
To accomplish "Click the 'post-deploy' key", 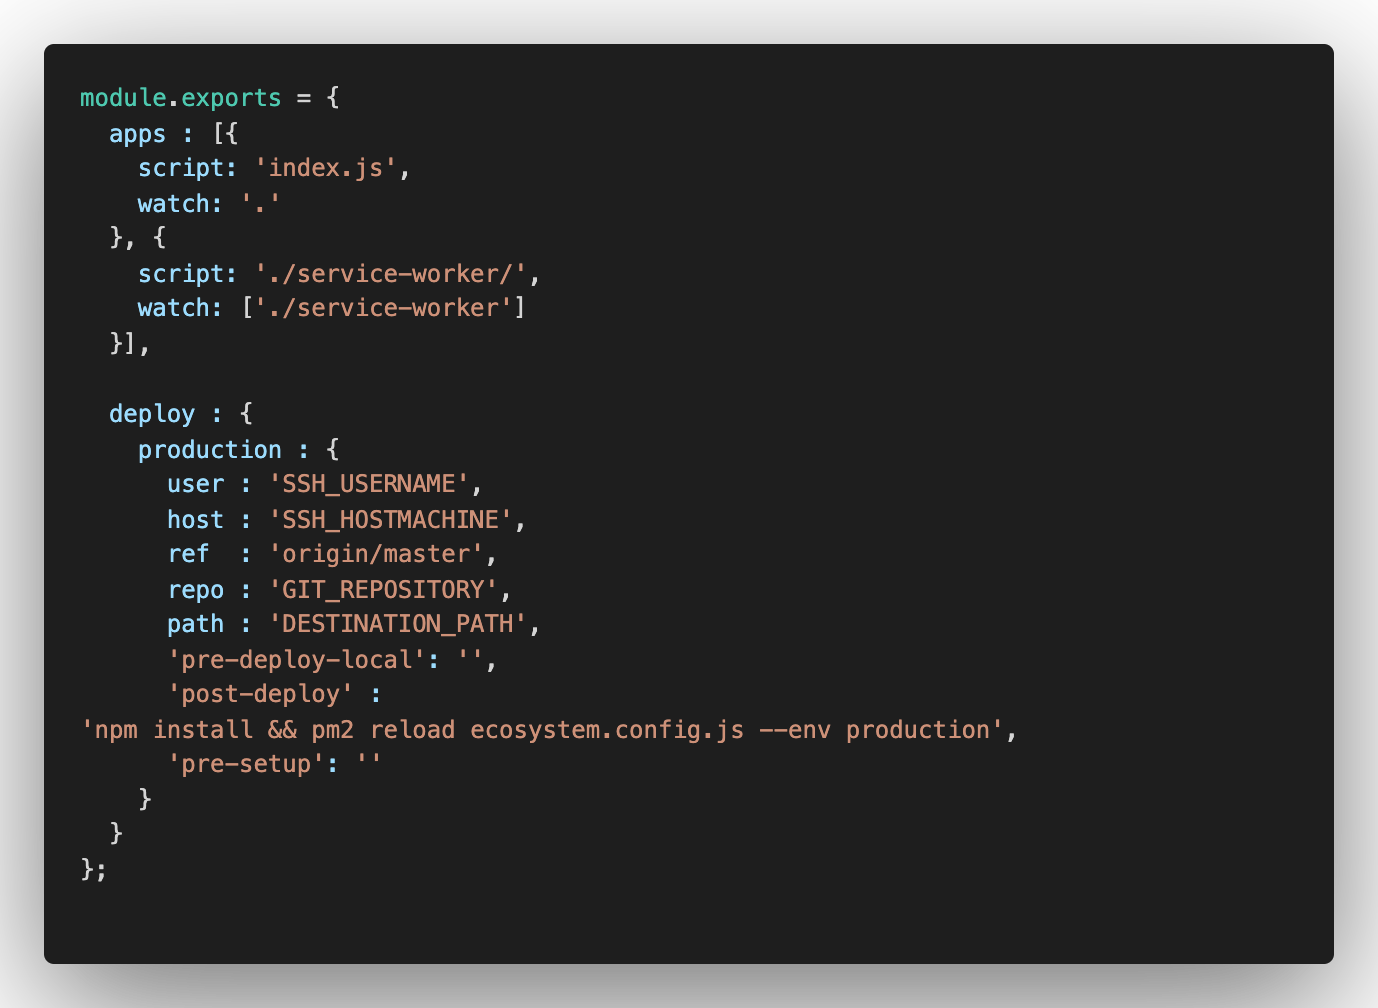I will (x=261, y=694).
